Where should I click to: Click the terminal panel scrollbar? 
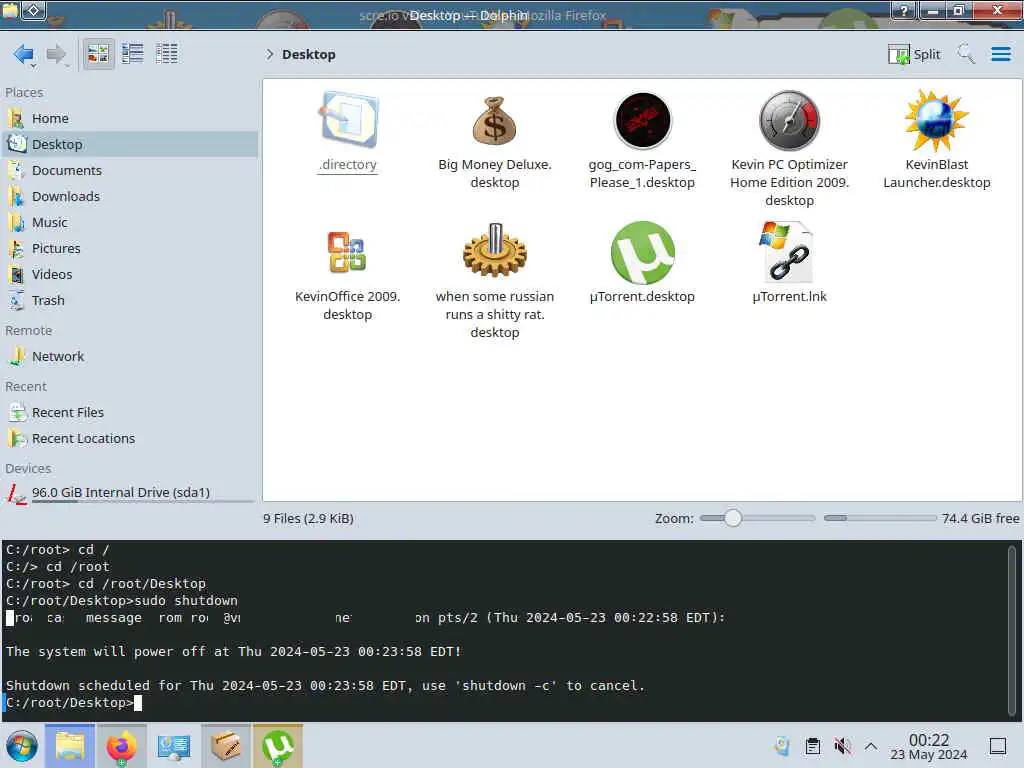(x=1012, y=630)
